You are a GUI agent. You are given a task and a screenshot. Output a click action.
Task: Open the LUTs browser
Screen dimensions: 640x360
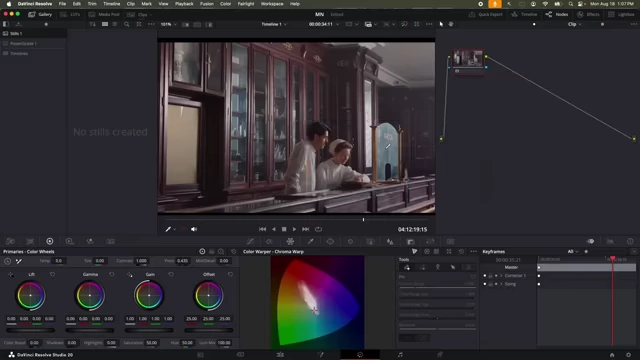click(x=70, y=14)
